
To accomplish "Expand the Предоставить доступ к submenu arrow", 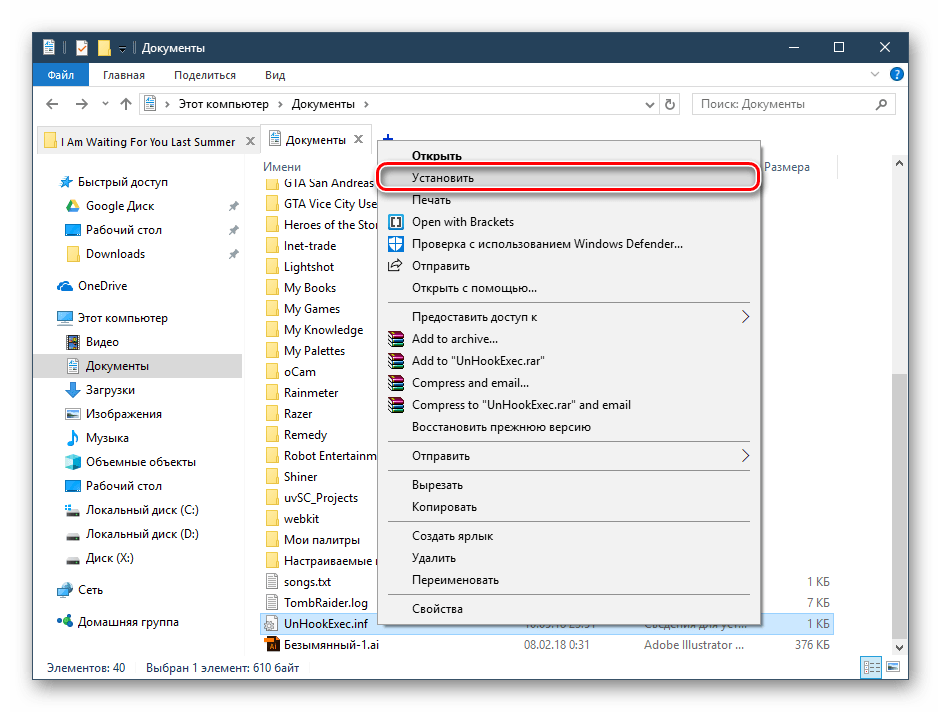I will (x=745, y=317).
